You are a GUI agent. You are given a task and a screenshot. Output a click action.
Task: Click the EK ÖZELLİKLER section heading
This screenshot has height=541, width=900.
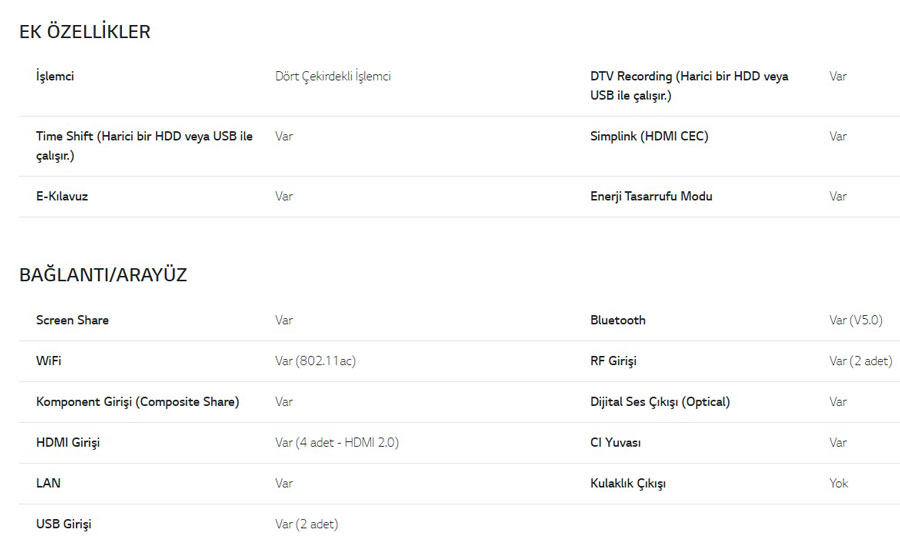[x=85, y=32]
